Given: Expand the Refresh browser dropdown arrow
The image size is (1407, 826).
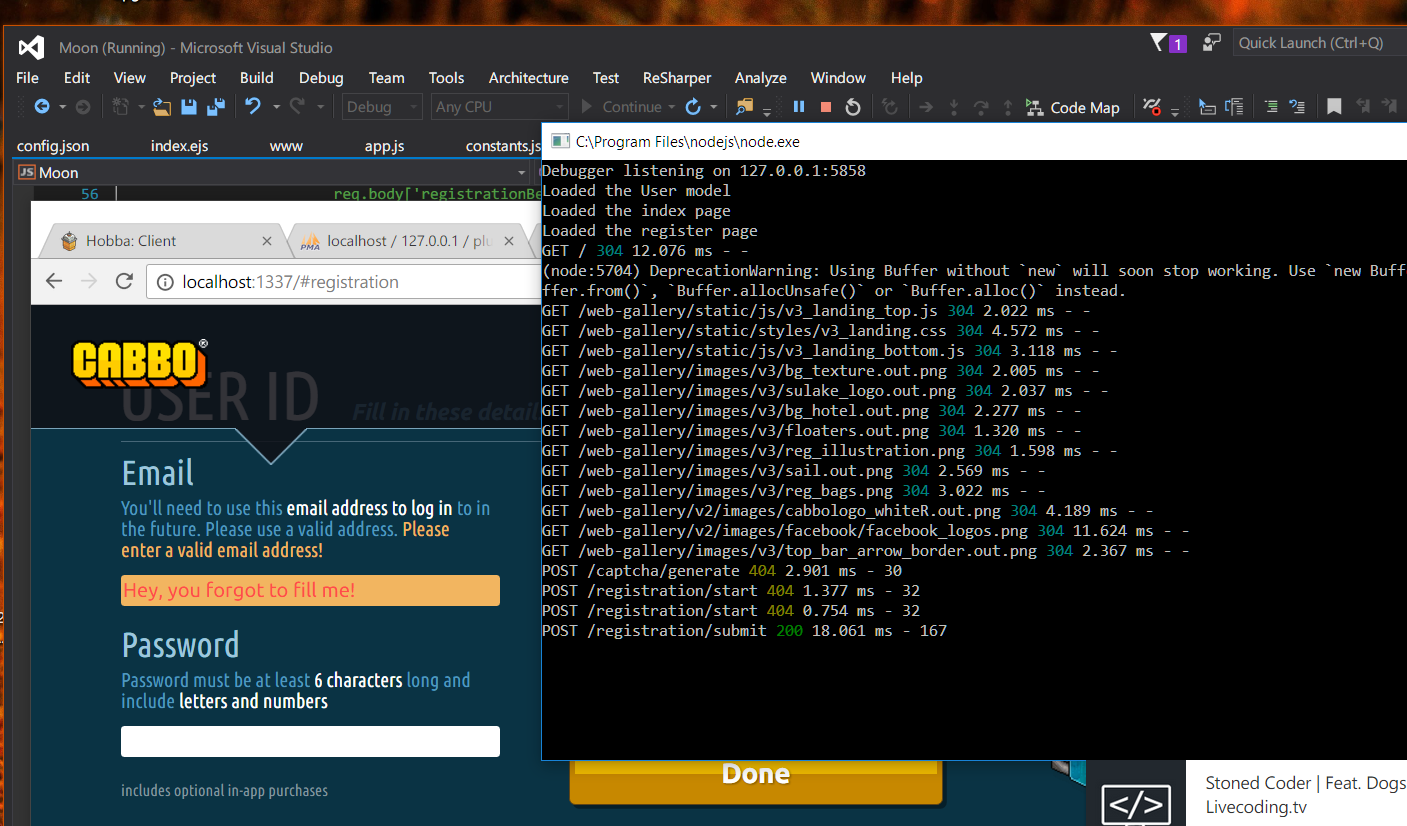Looking at the screenshot, I should (x=713, y=107).
